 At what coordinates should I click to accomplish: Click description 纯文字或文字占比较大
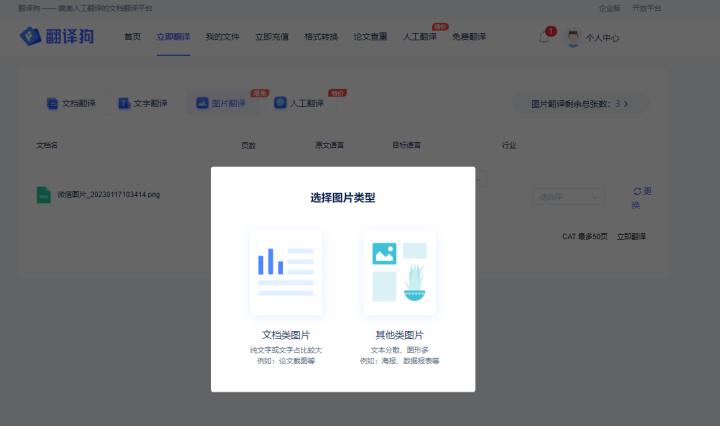[286, 350]
